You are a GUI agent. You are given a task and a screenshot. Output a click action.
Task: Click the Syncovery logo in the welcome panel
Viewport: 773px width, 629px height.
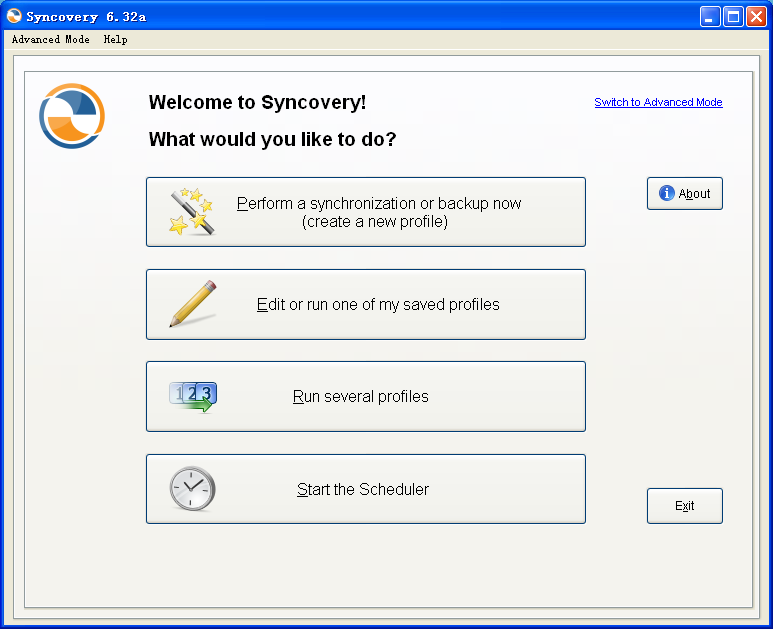click(x=72, y=116)
